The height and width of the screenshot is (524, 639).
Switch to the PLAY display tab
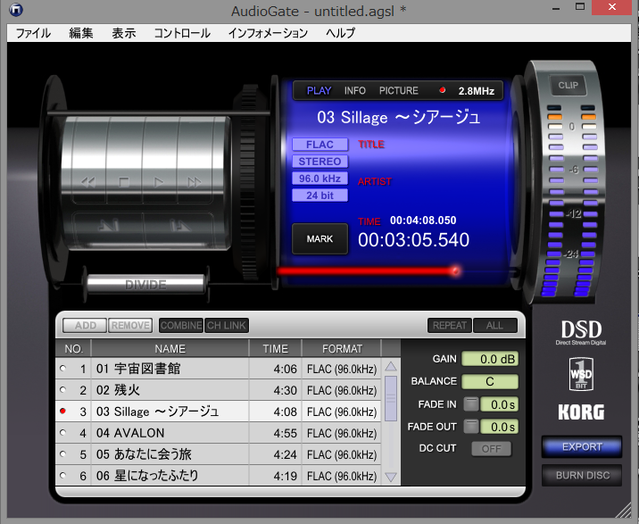click(x=319, y=90)
